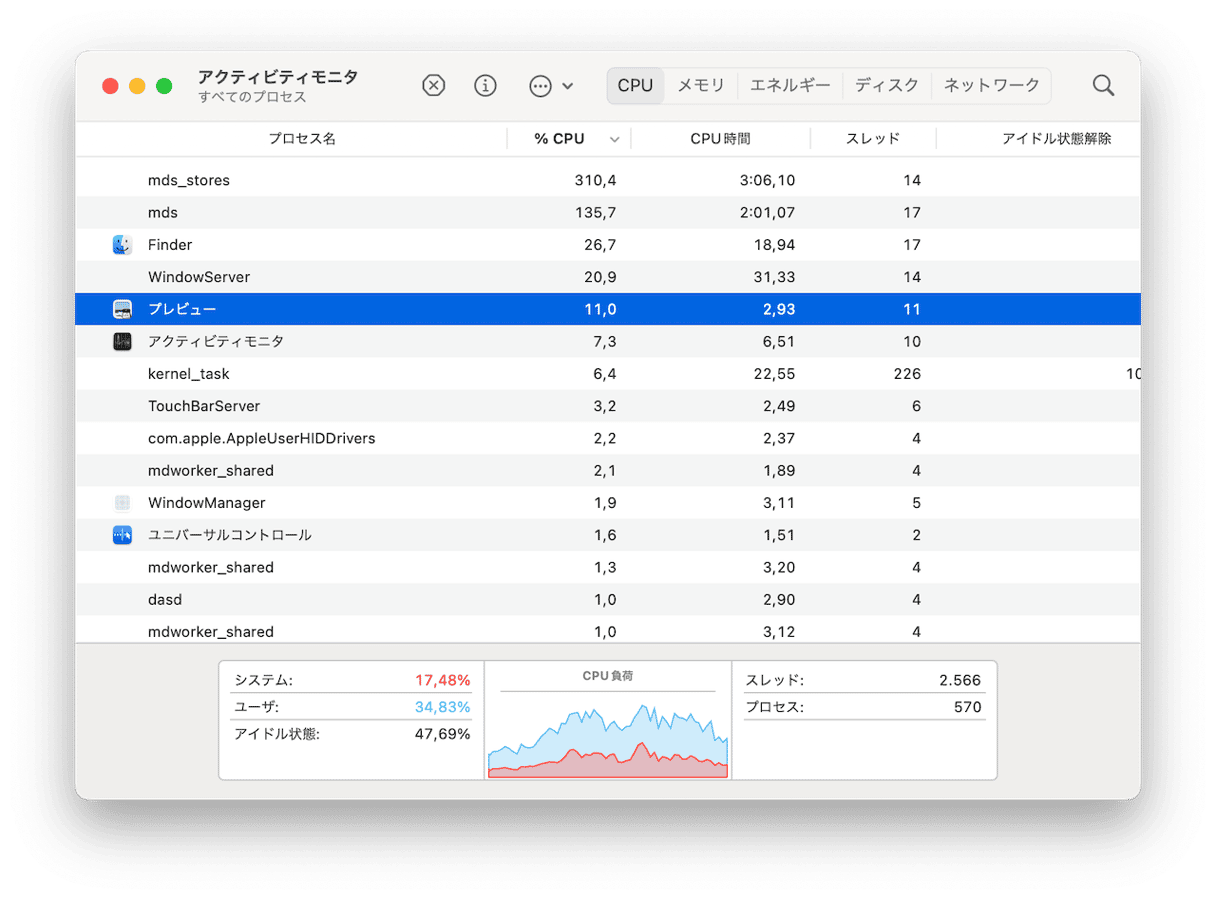Select the dasd process row
The image size is (1216, 899).
click(608, 599)
